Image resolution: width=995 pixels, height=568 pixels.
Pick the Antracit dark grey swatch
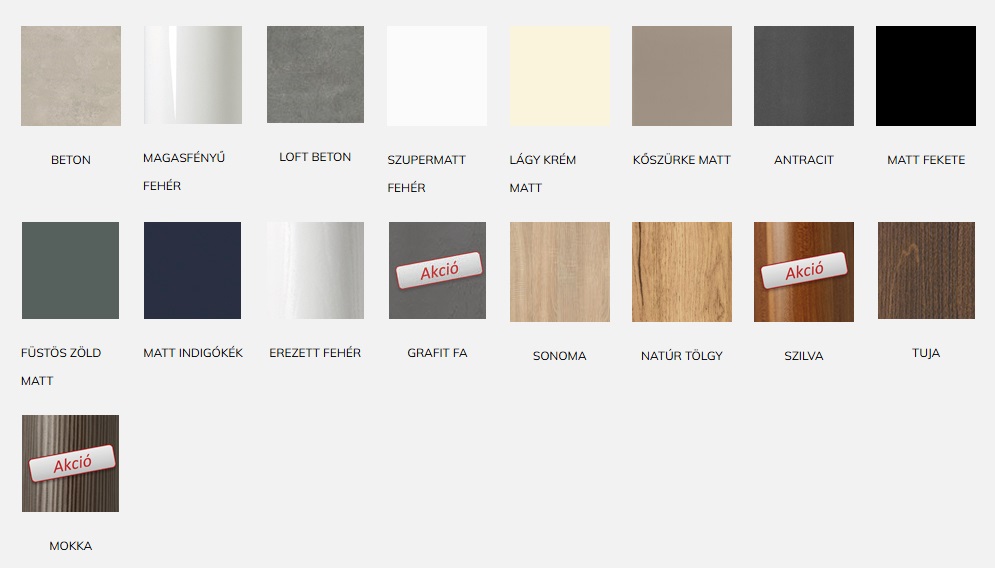804,76
